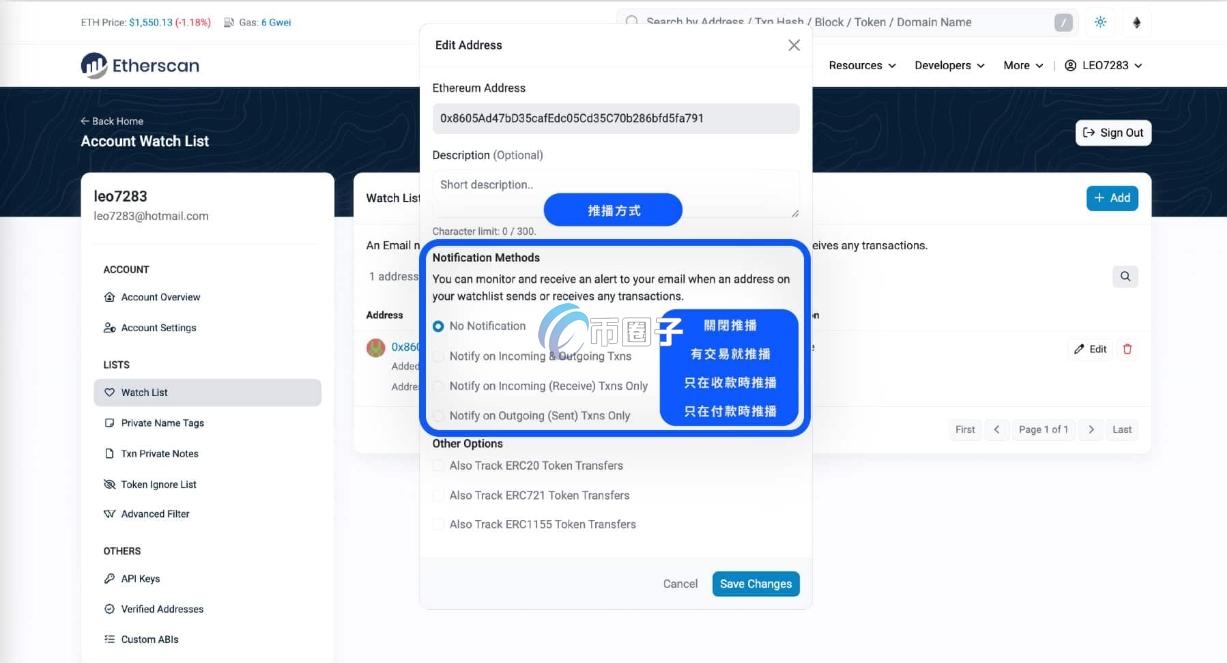Screen dimensions: 1227x663
Task: Close the Edit Address dialog
Action: 794,45
